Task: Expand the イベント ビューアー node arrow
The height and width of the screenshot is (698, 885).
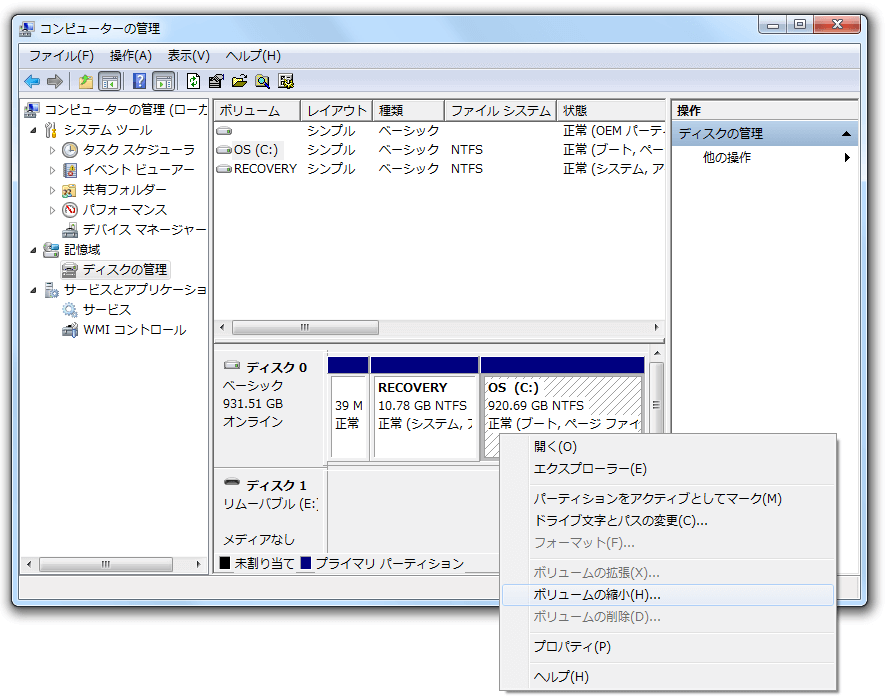Action: click(52, 170)
